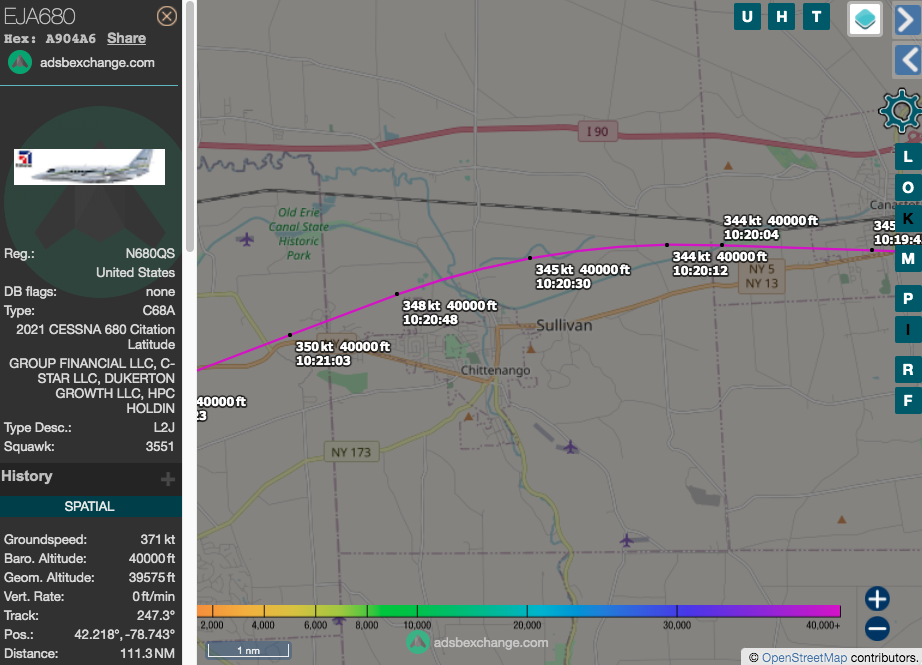Click the Type Desc. value L2J
This screenshot has height=665, width=922.
click(x=164, y=427)
